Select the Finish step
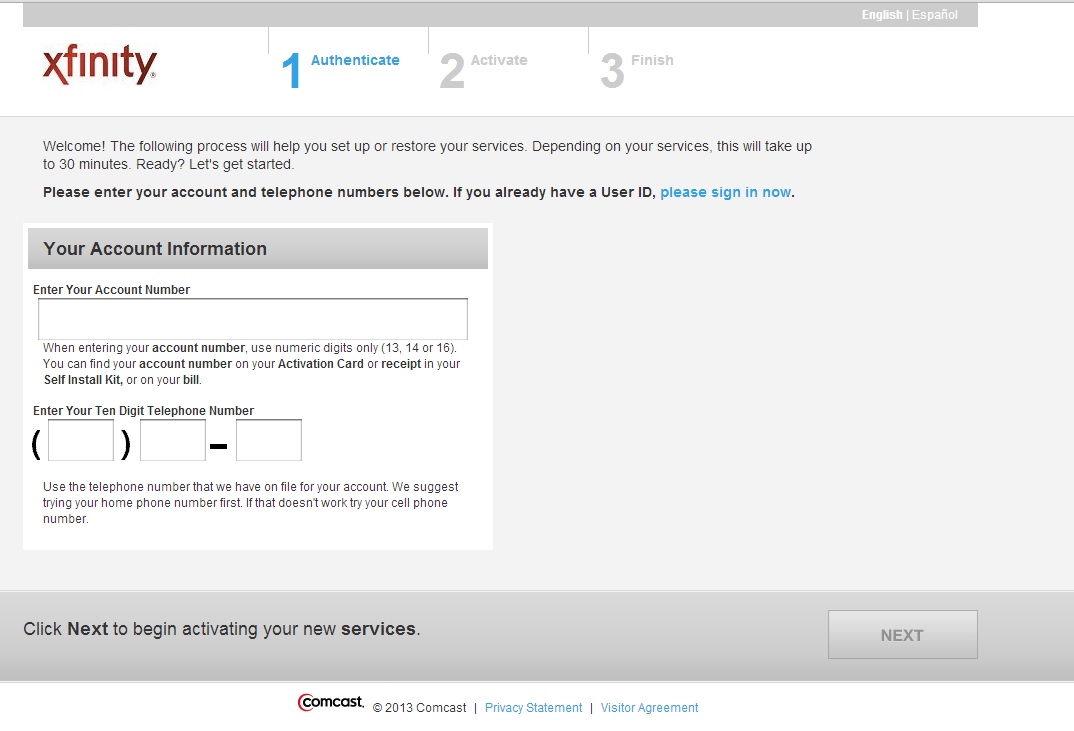 click(652, 60)
